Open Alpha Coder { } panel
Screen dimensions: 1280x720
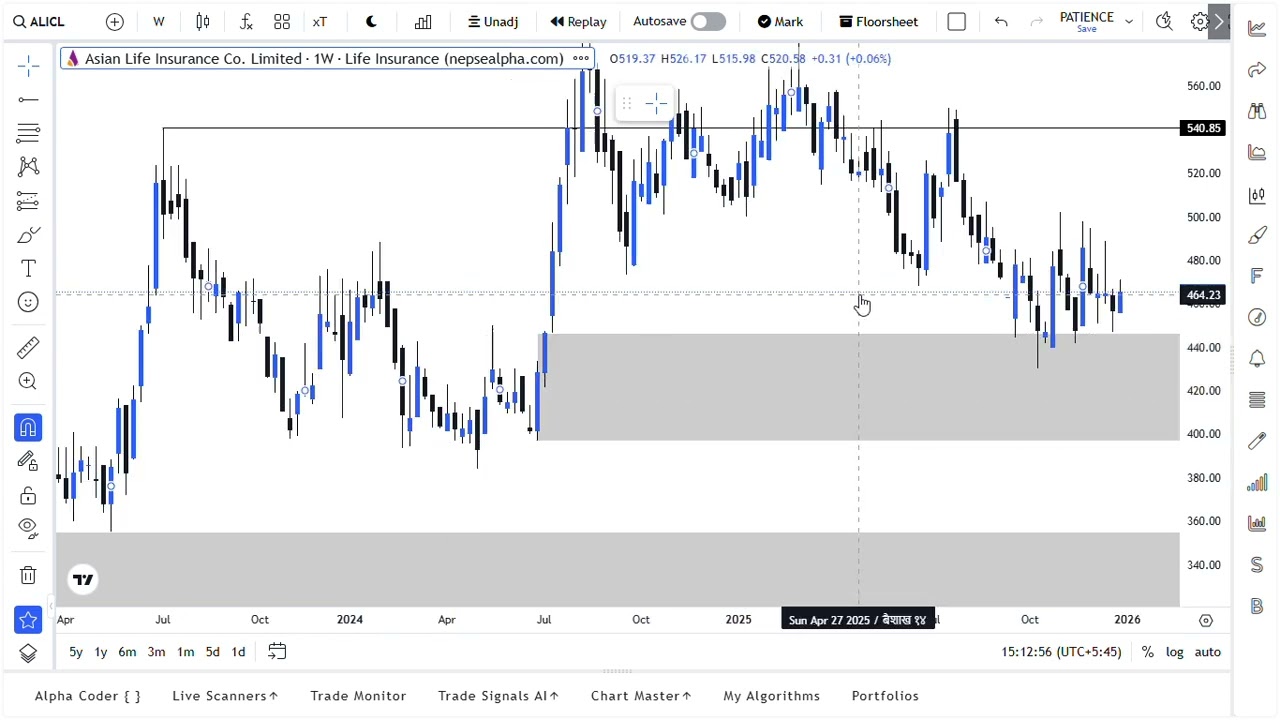point(88,696)
